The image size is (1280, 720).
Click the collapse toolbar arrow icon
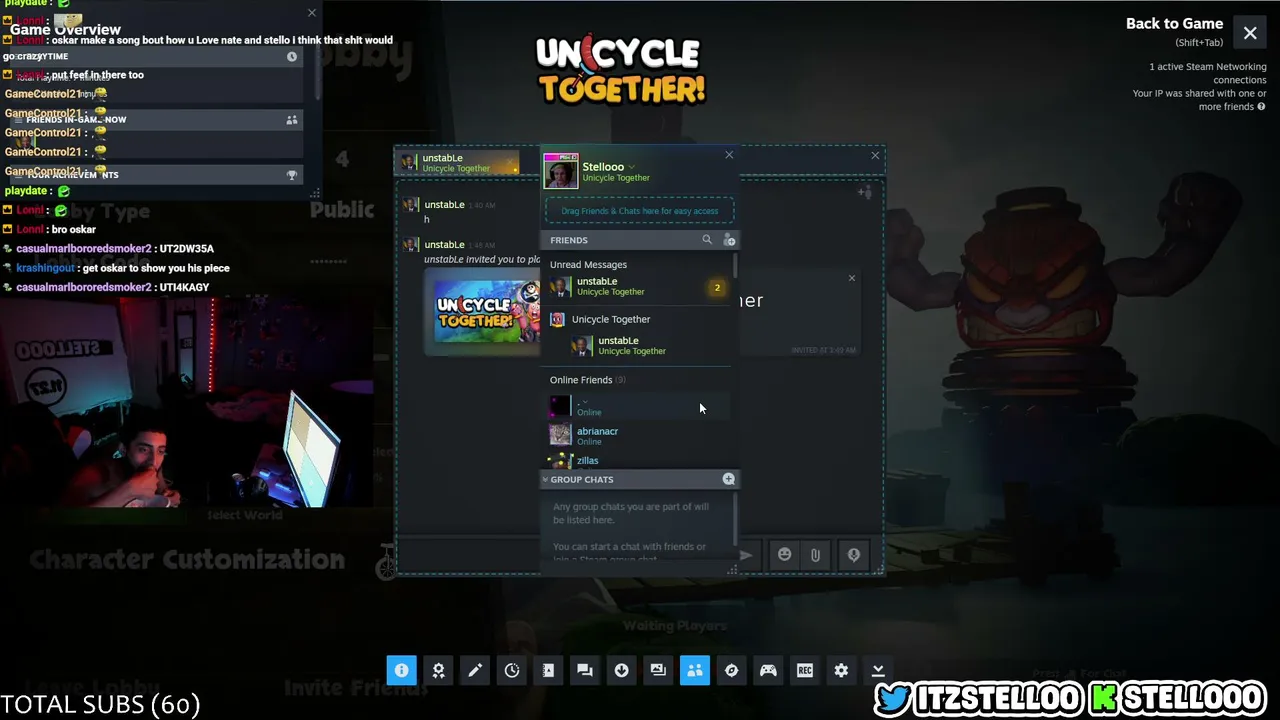(x=878, y=670)
